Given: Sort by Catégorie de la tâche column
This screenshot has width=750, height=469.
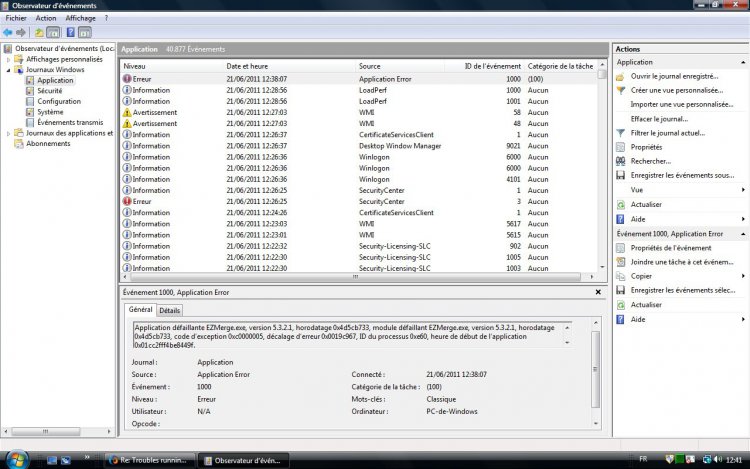Looking at the screenshot, I should tap(561, 66).
